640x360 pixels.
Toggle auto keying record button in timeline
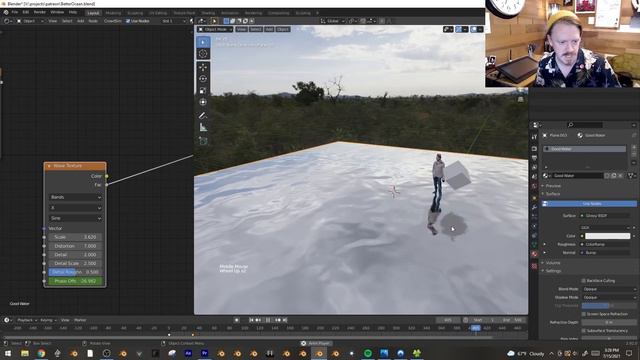[x=237, y=320]
